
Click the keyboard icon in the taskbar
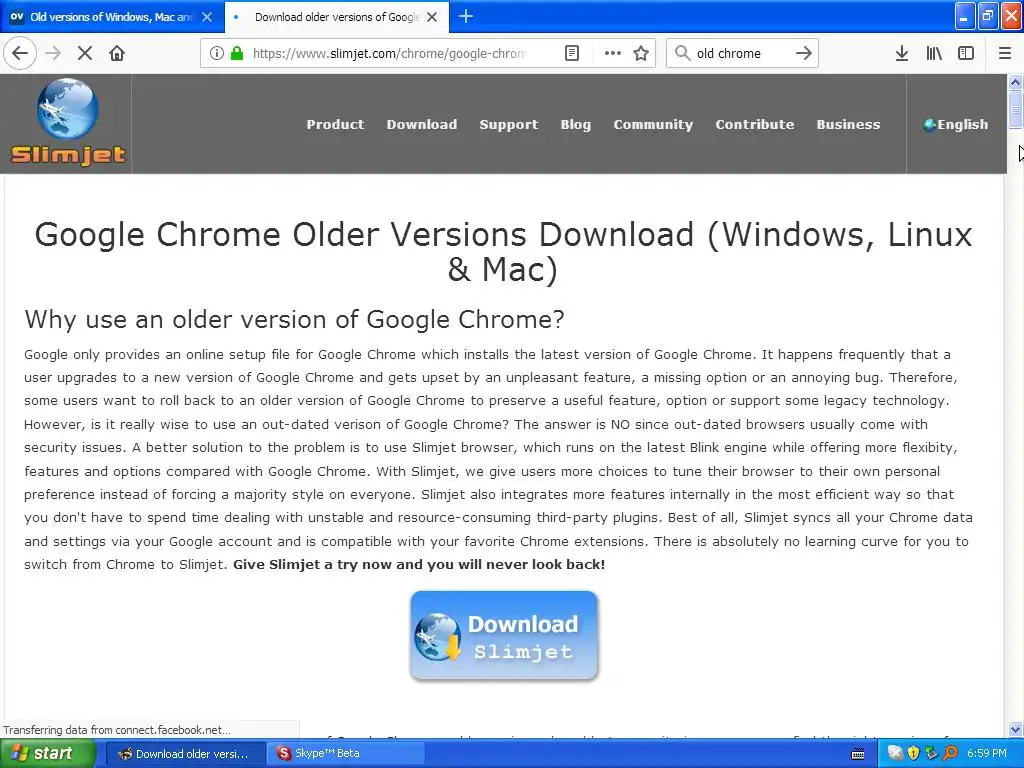click(857, 754)
